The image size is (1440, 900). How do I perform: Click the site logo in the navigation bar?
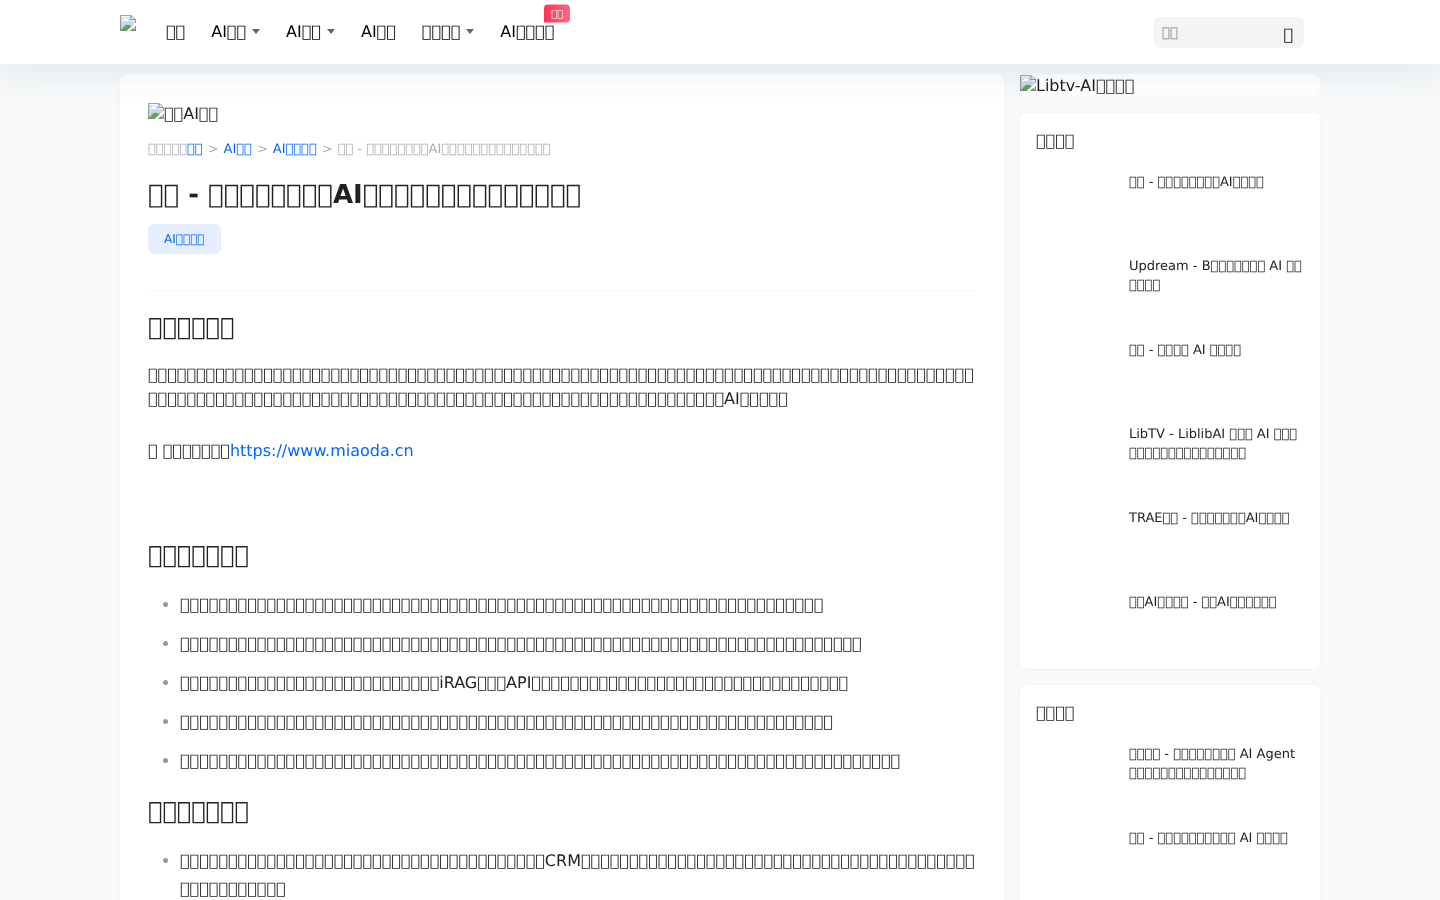click(x=128, y=24)
